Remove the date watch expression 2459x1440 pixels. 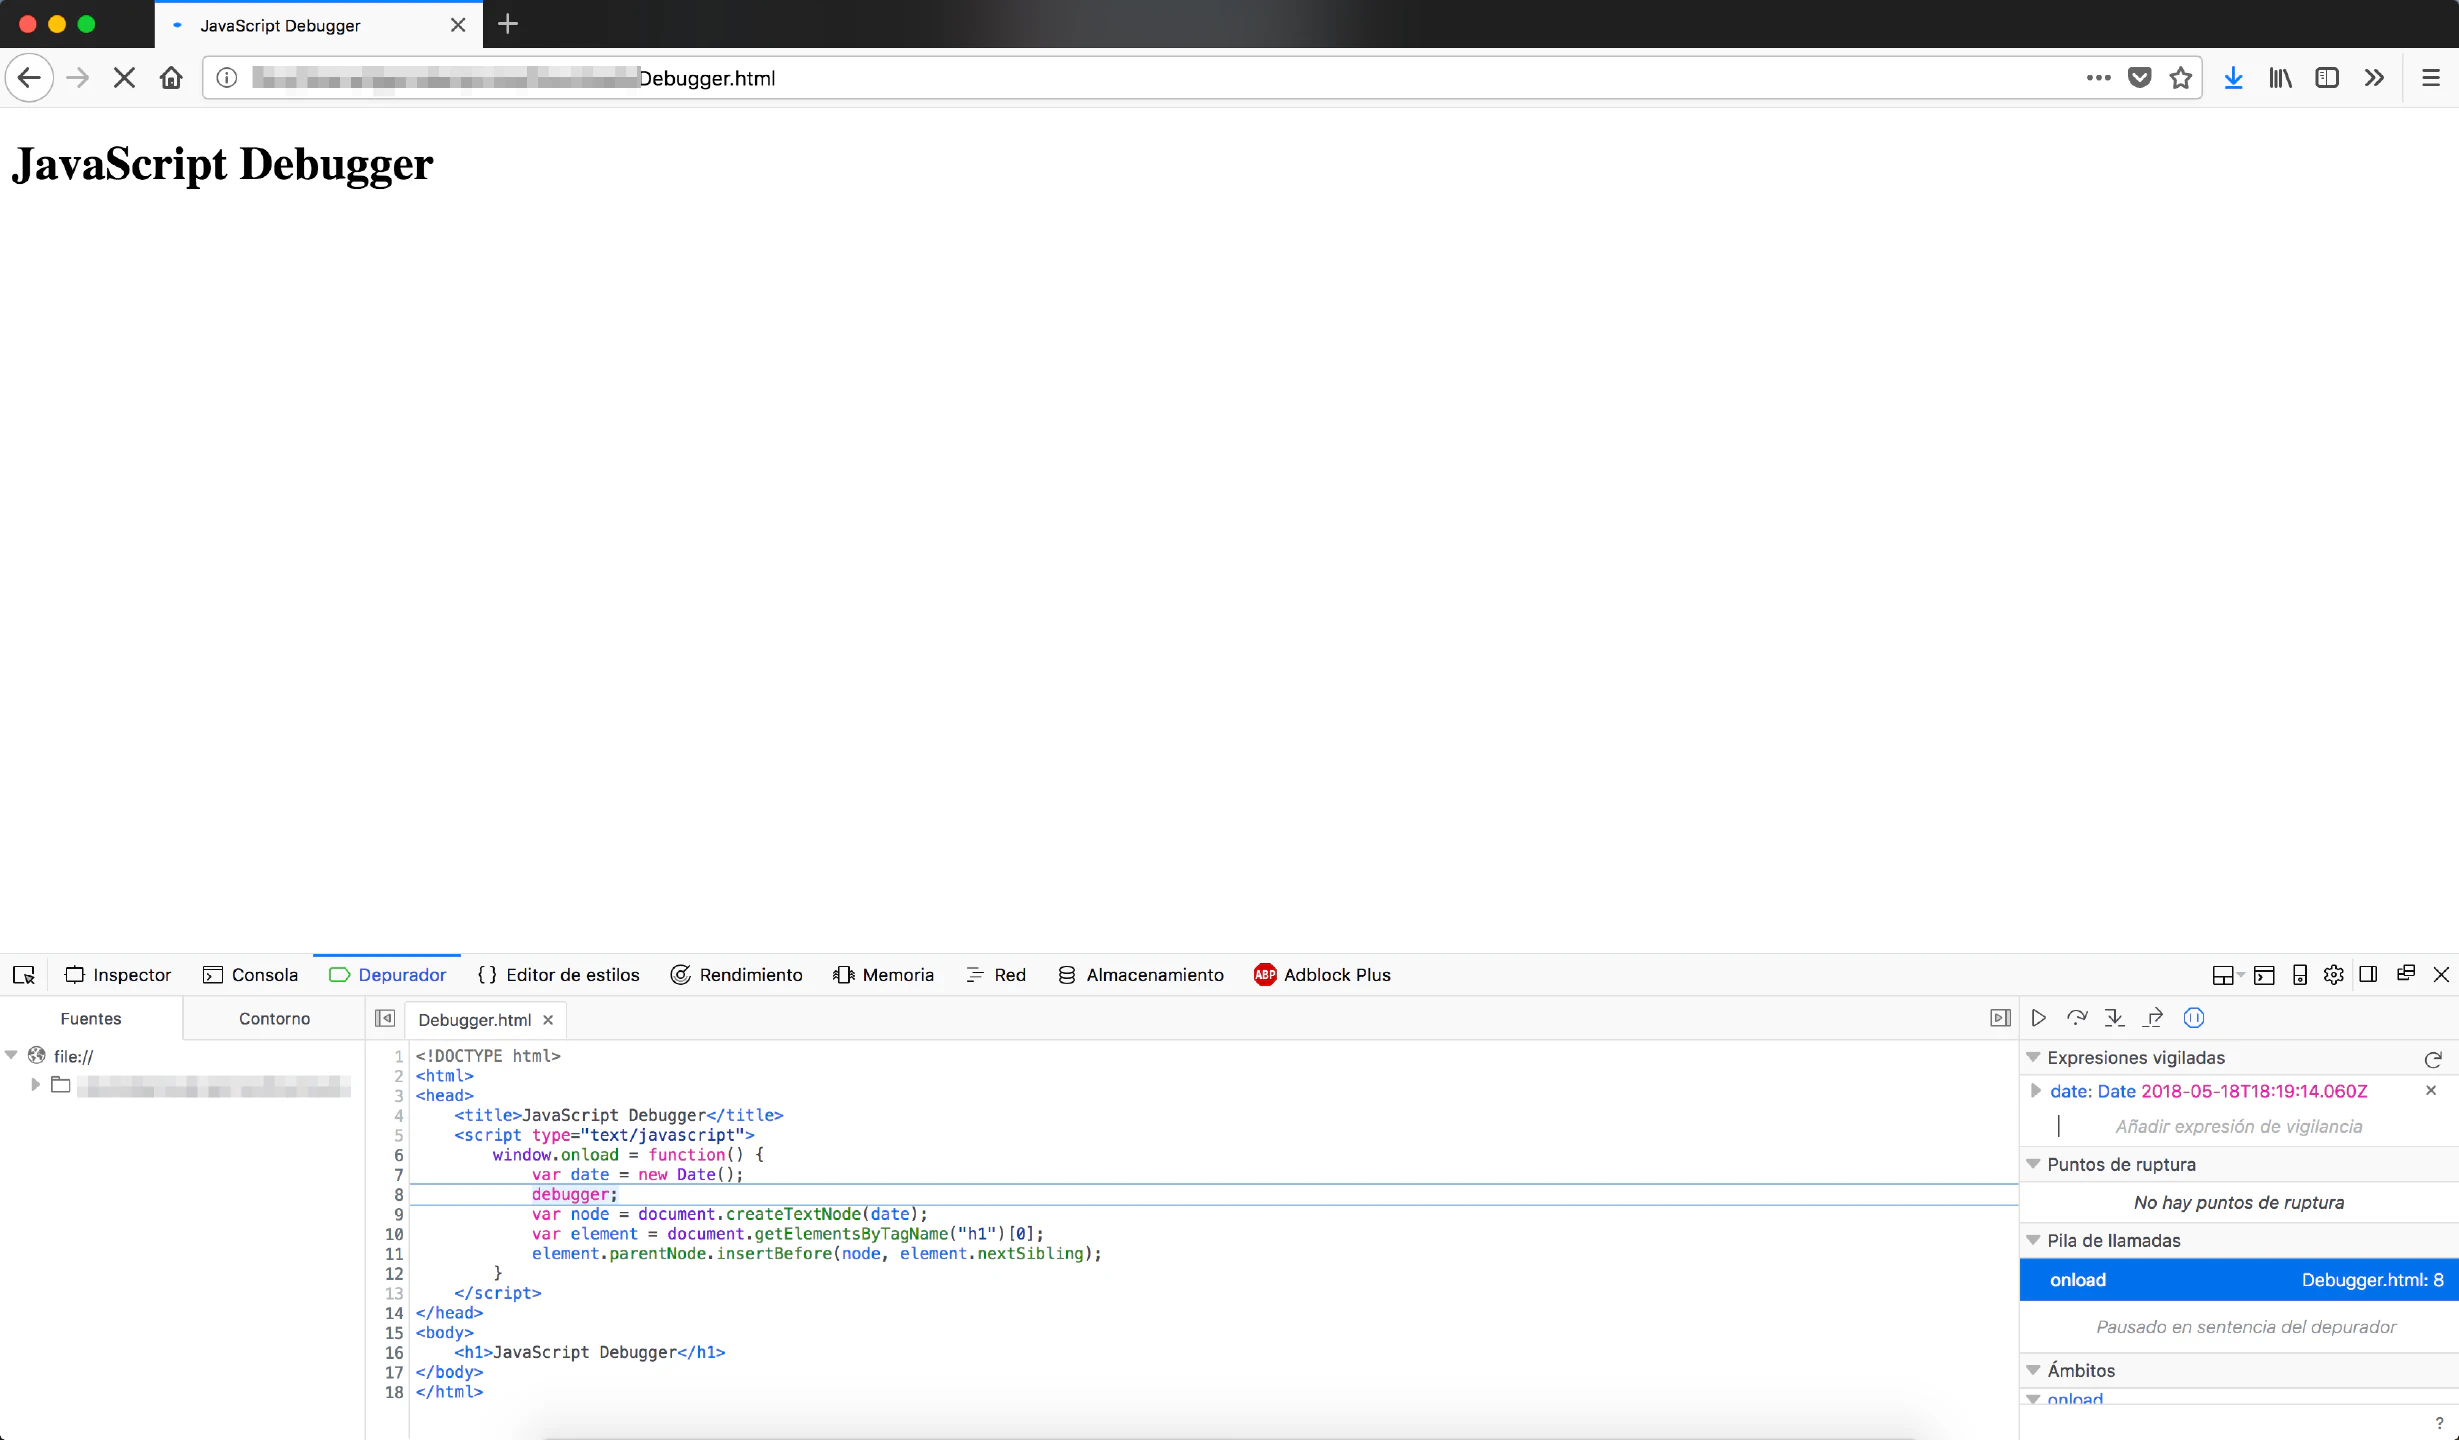[x=2431, y=1091]
